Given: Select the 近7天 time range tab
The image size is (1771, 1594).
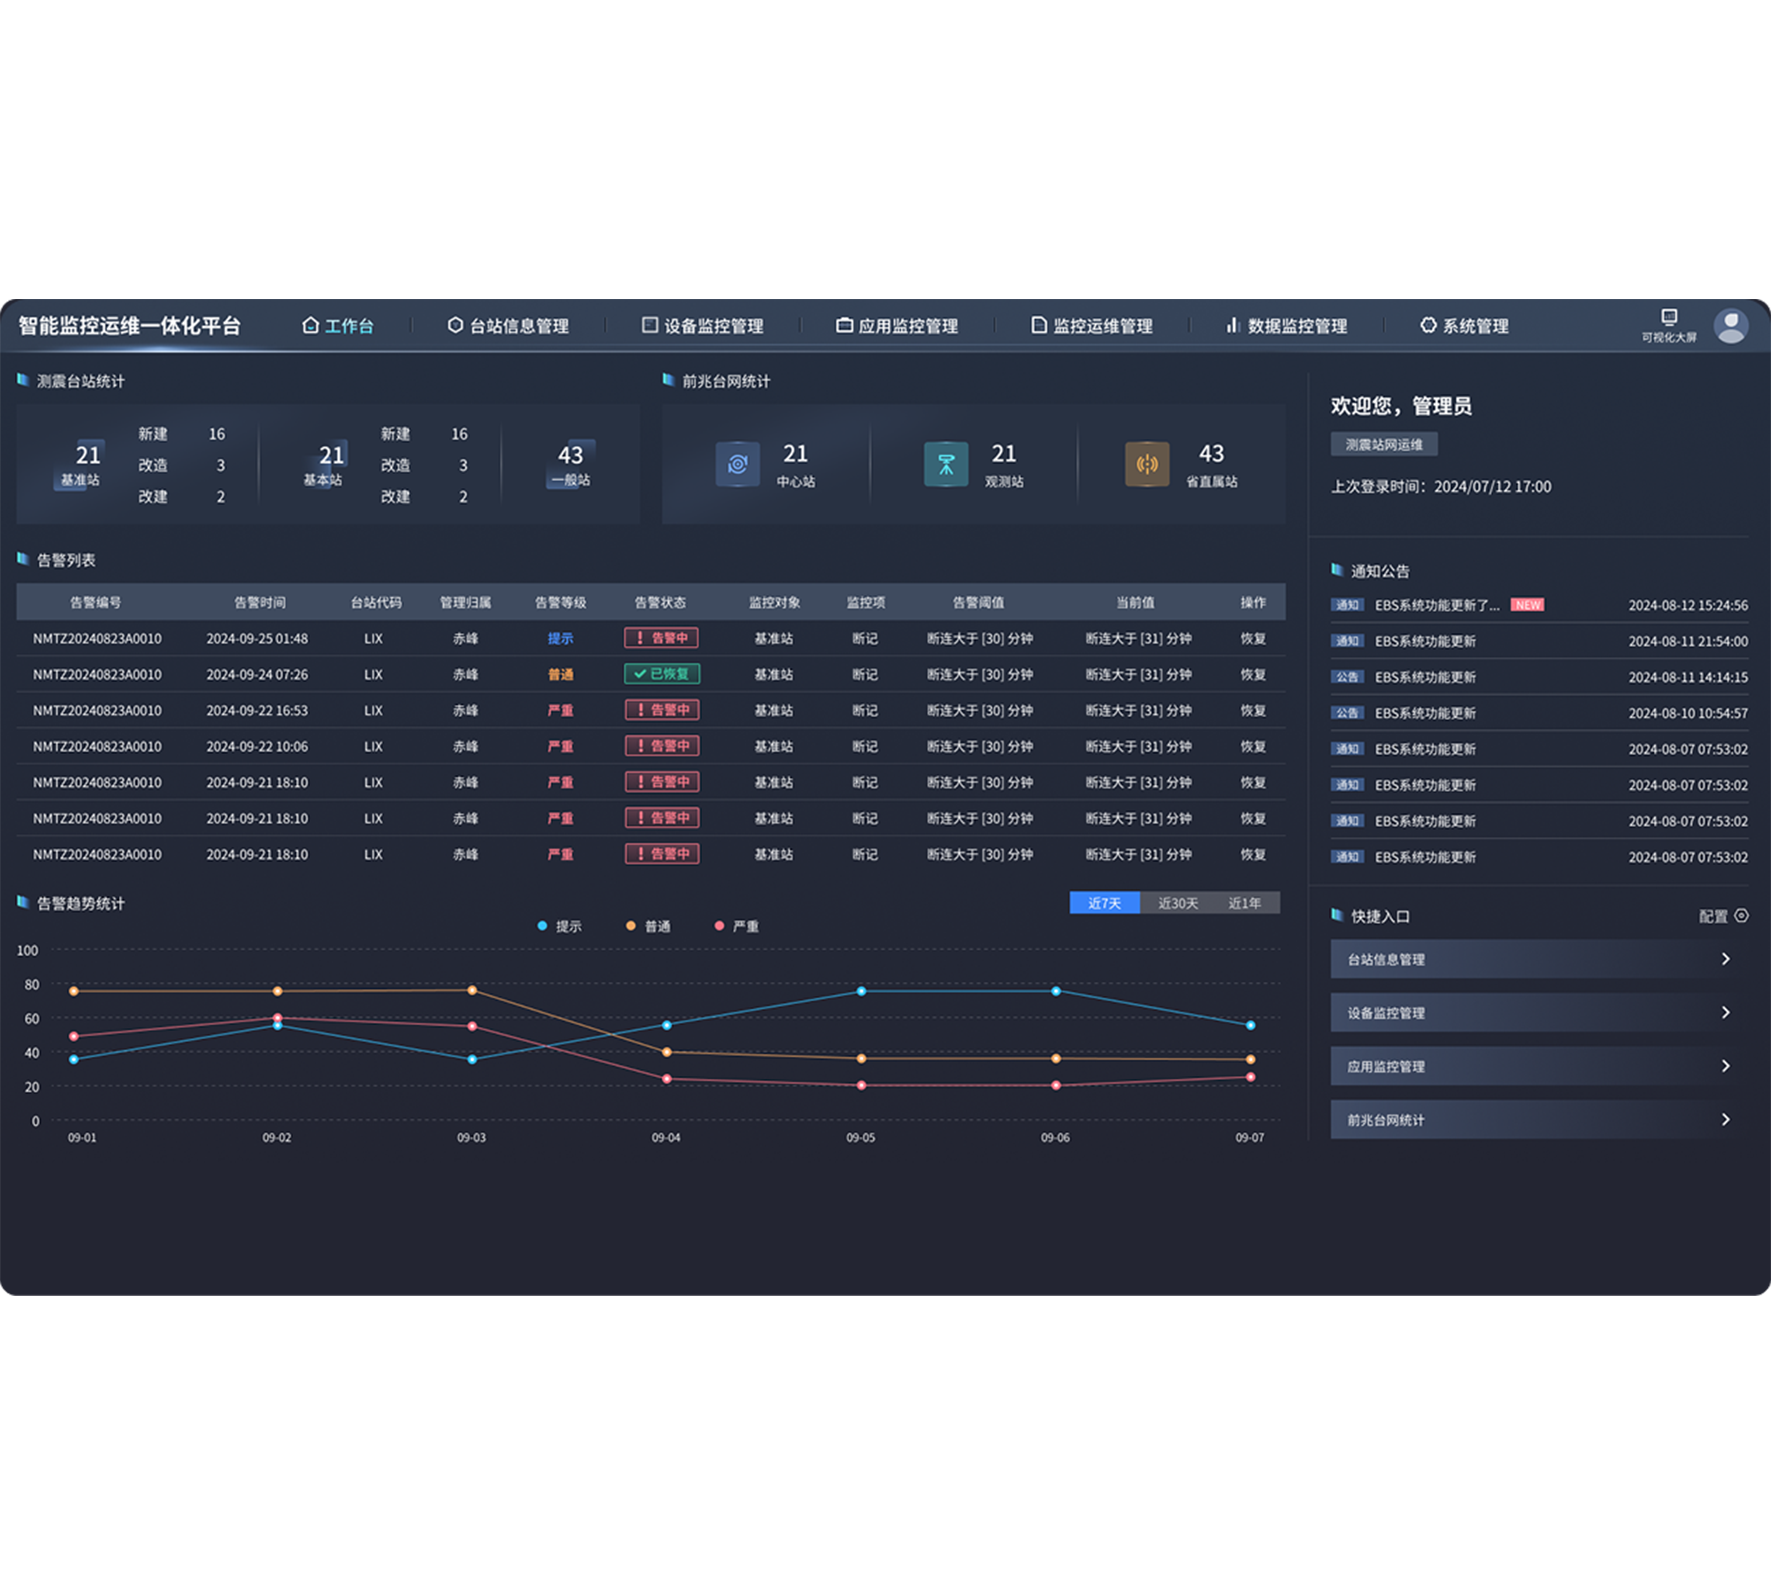Looking at the screenshot, I should coord(1105,903).
